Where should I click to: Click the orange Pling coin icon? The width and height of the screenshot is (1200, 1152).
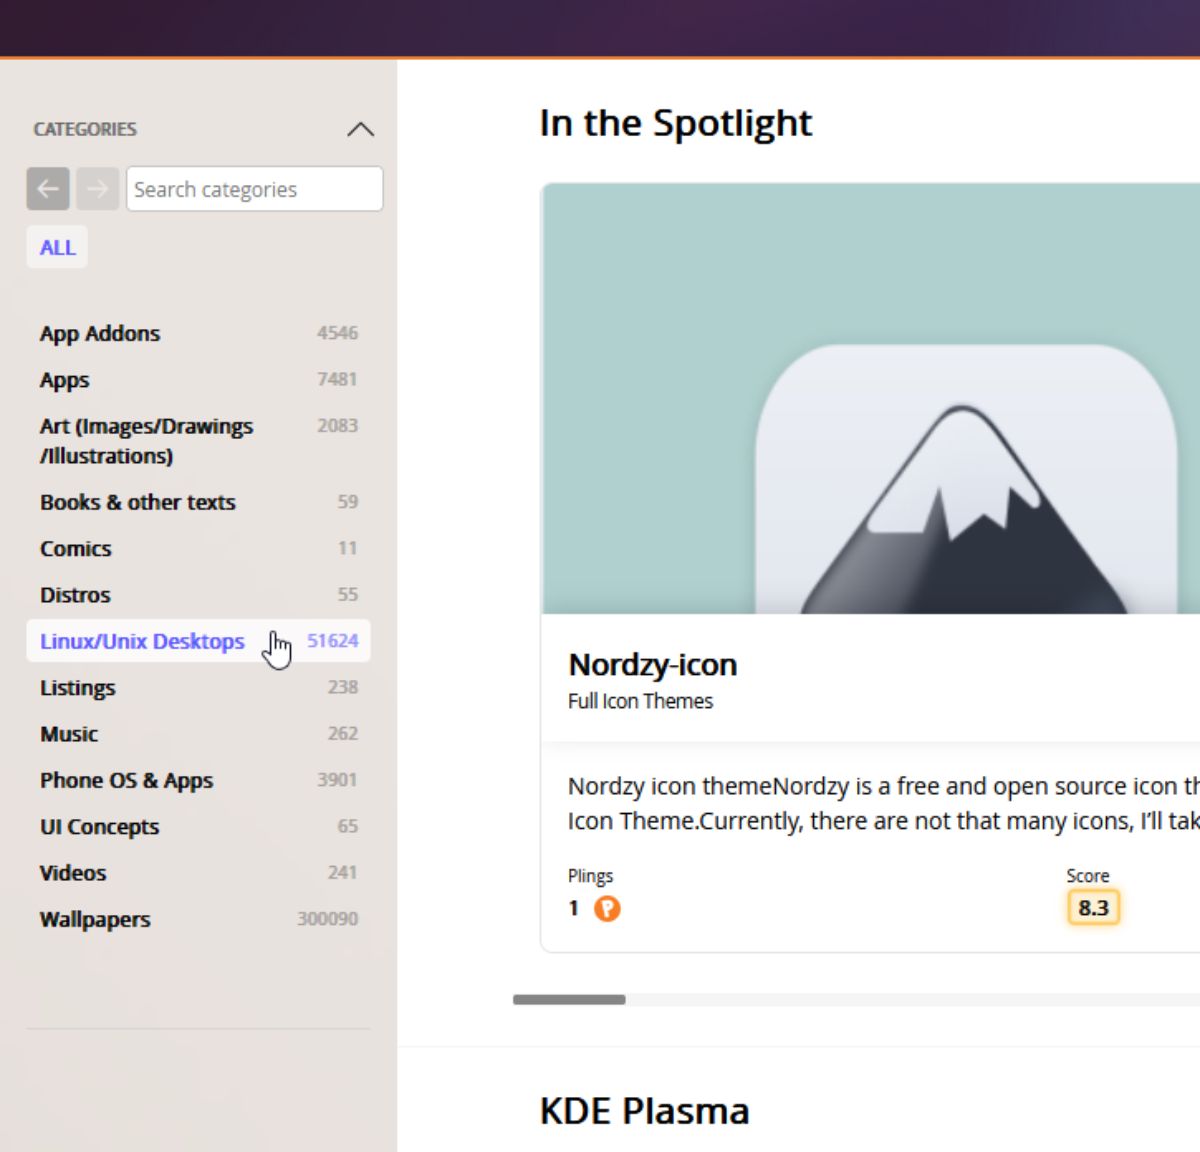(x=607, y=908)
